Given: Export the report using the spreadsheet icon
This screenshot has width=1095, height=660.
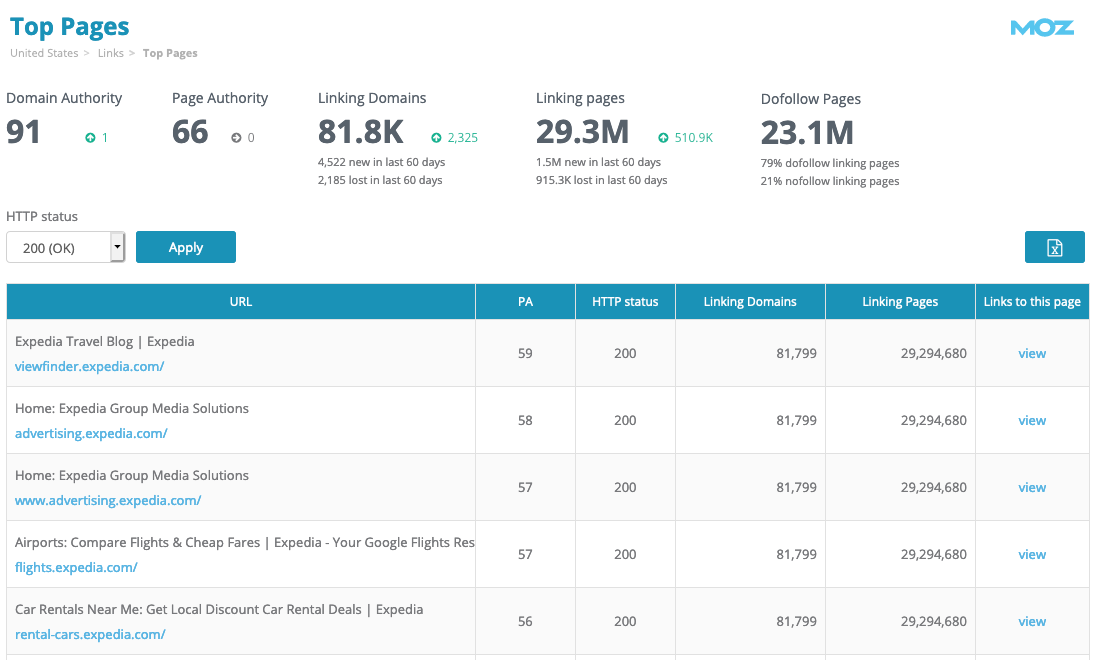Looking at the screenshot, I should 1054,246.
